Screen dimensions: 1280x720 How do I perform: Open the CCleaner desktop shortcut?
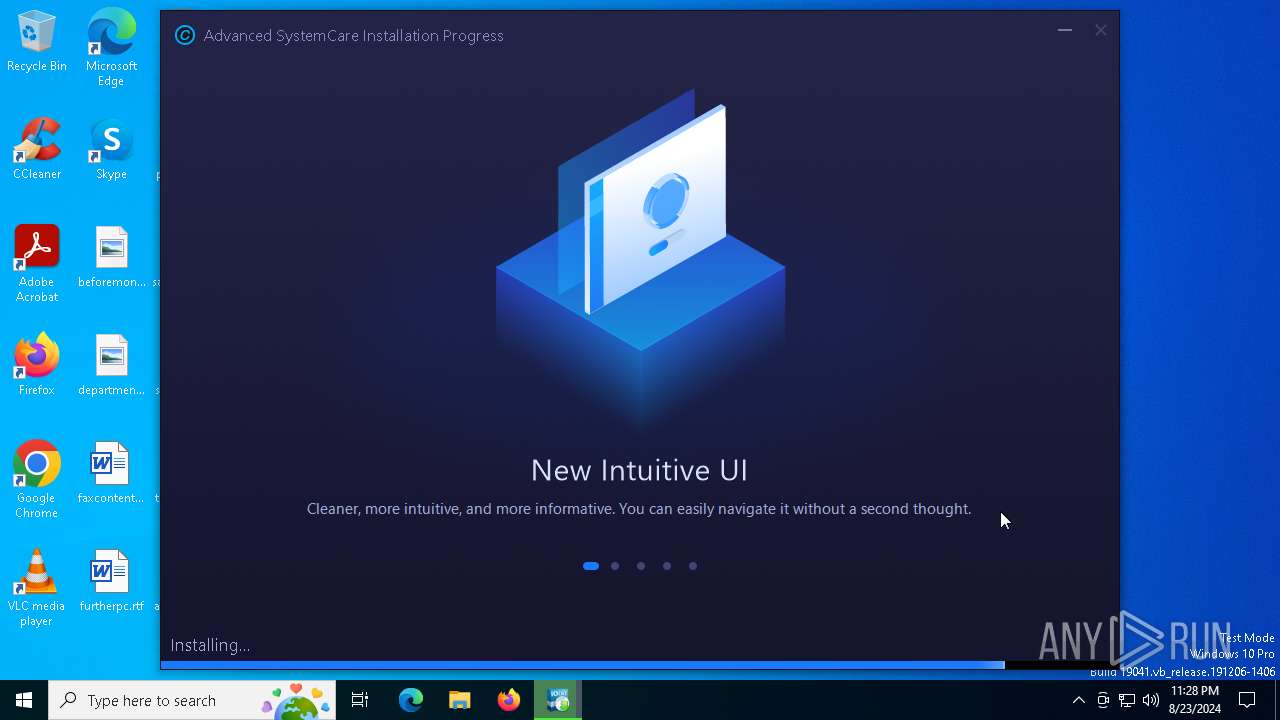pyautogui.click(x=37, y=149)
